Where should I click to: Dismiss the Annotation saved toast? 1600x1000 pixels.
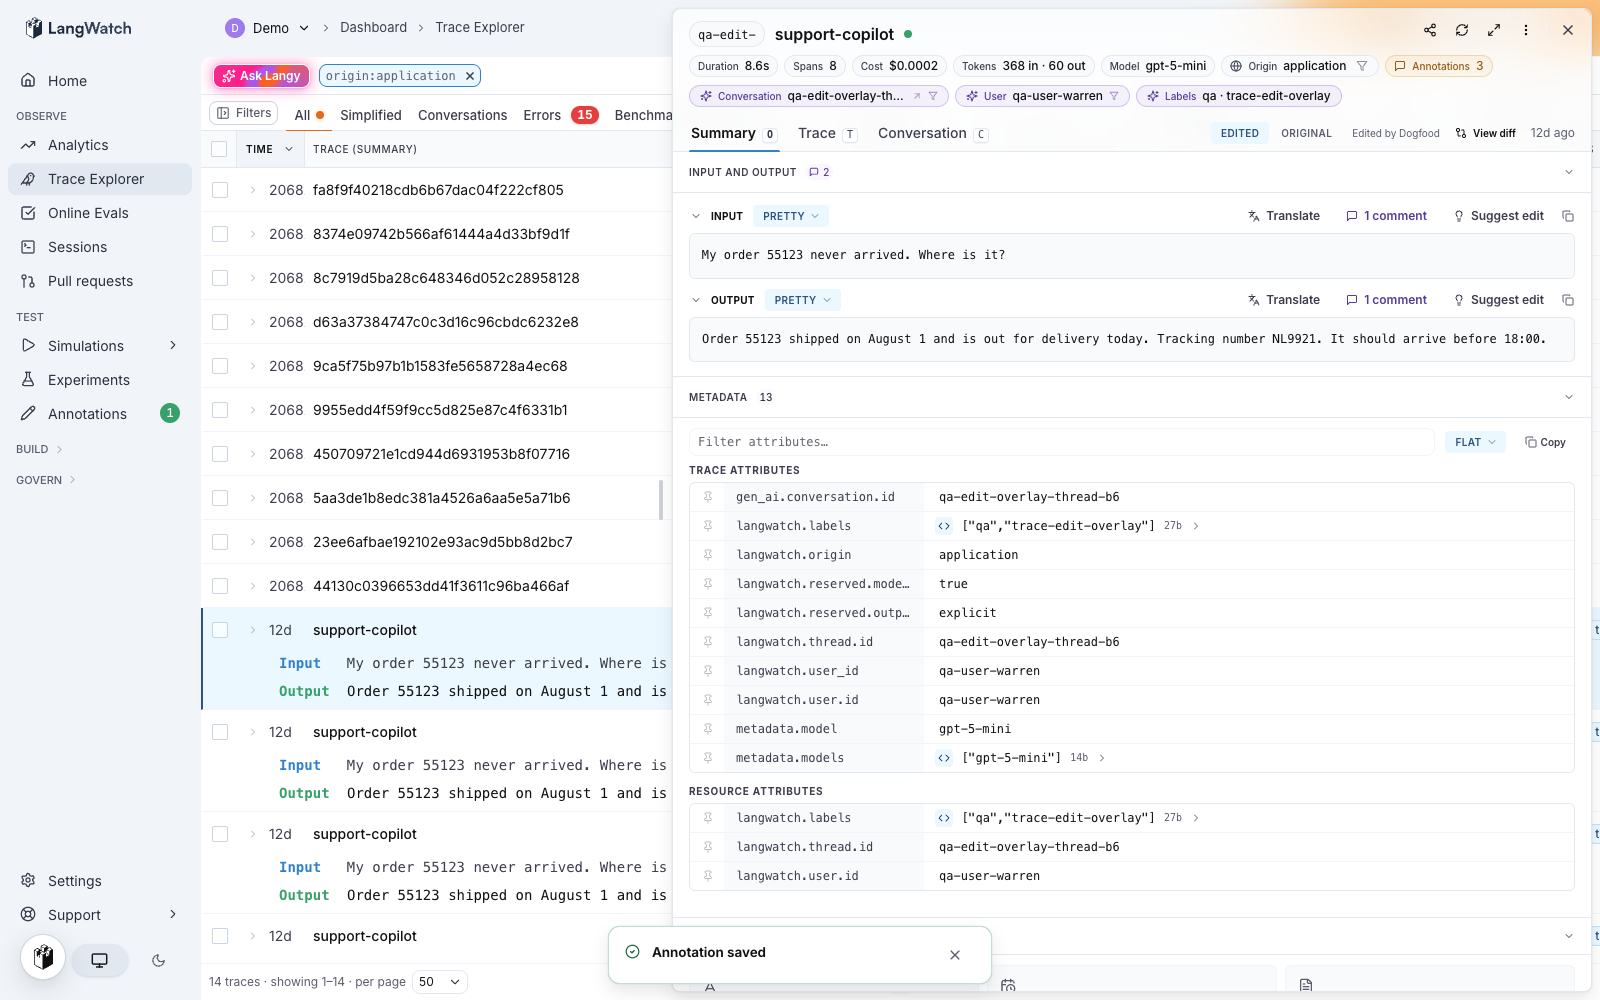pyautogui.click(x=955, y=955)
